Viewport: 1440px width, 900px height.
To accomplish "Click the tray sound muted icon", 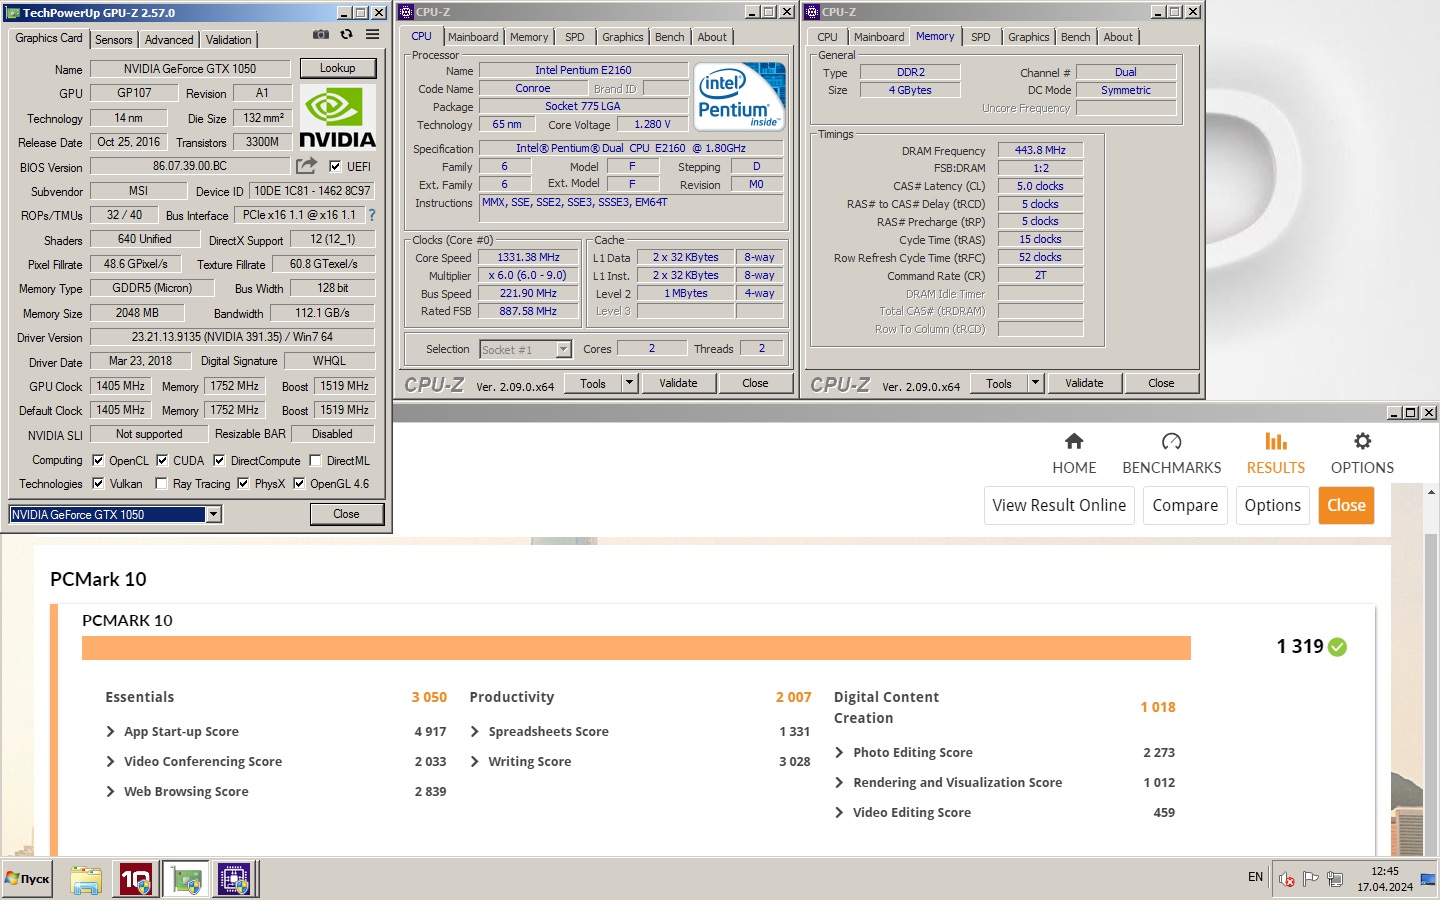I will [1286, 880].
